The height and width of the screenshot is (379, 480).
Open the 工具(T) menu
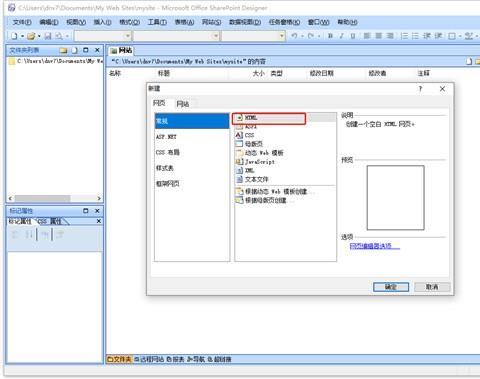pos(157,22)
